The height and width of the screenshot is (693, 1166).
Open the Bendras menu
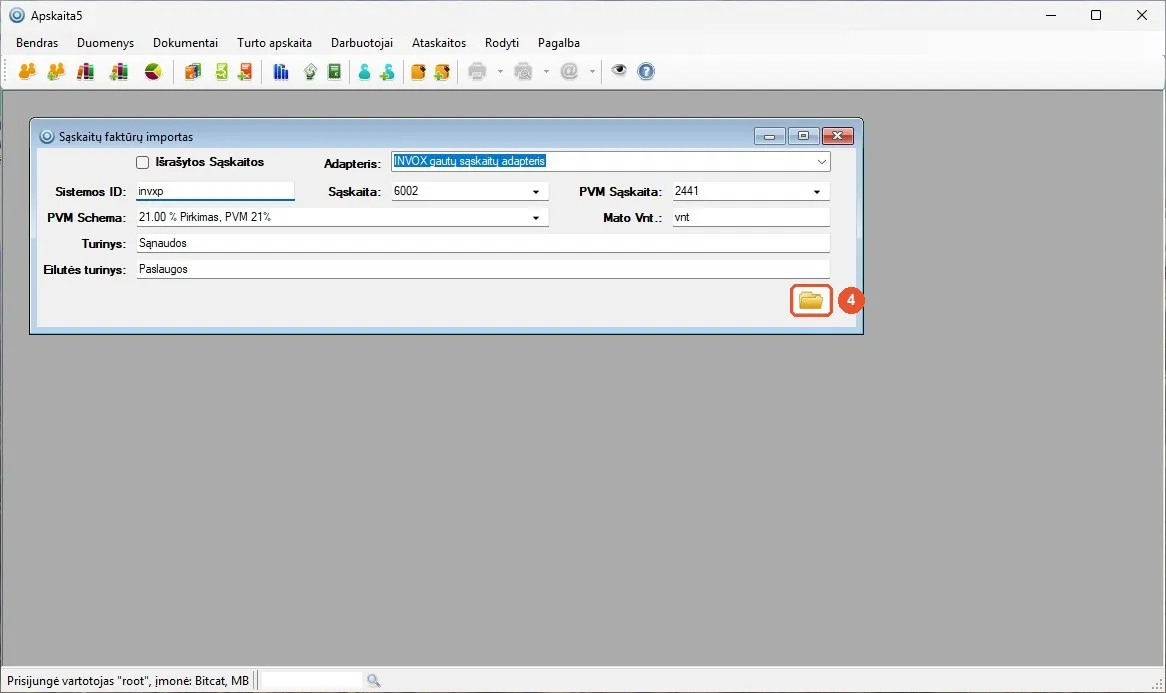[37, 43]
